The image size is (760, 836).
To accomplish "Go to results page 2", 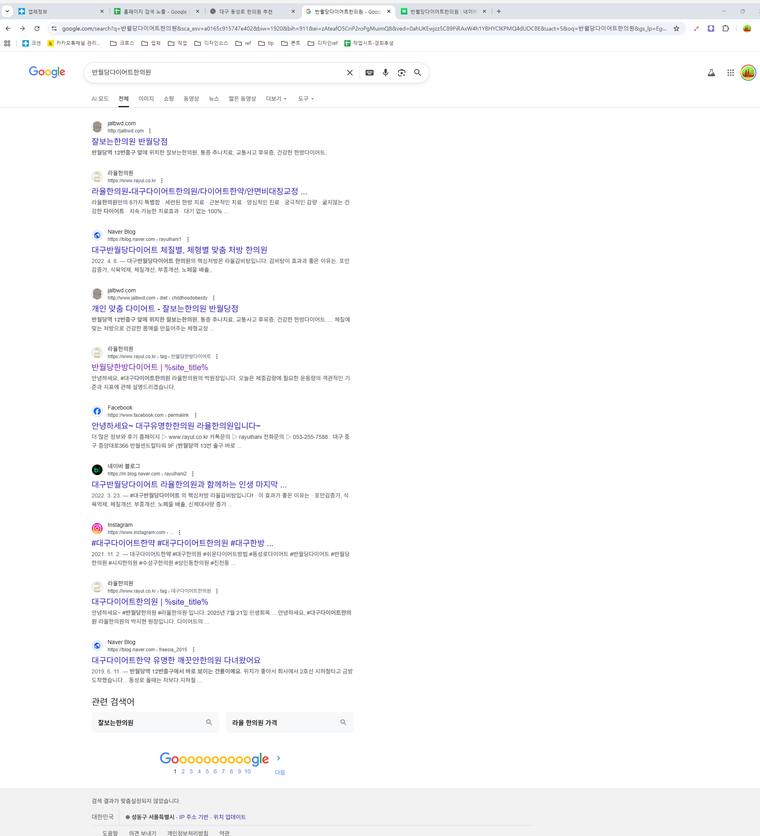I will click(x=183, y=771).
